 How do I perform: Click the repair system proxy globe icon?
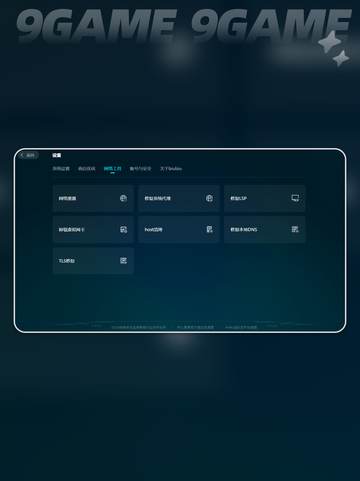[x=209, y=198]
